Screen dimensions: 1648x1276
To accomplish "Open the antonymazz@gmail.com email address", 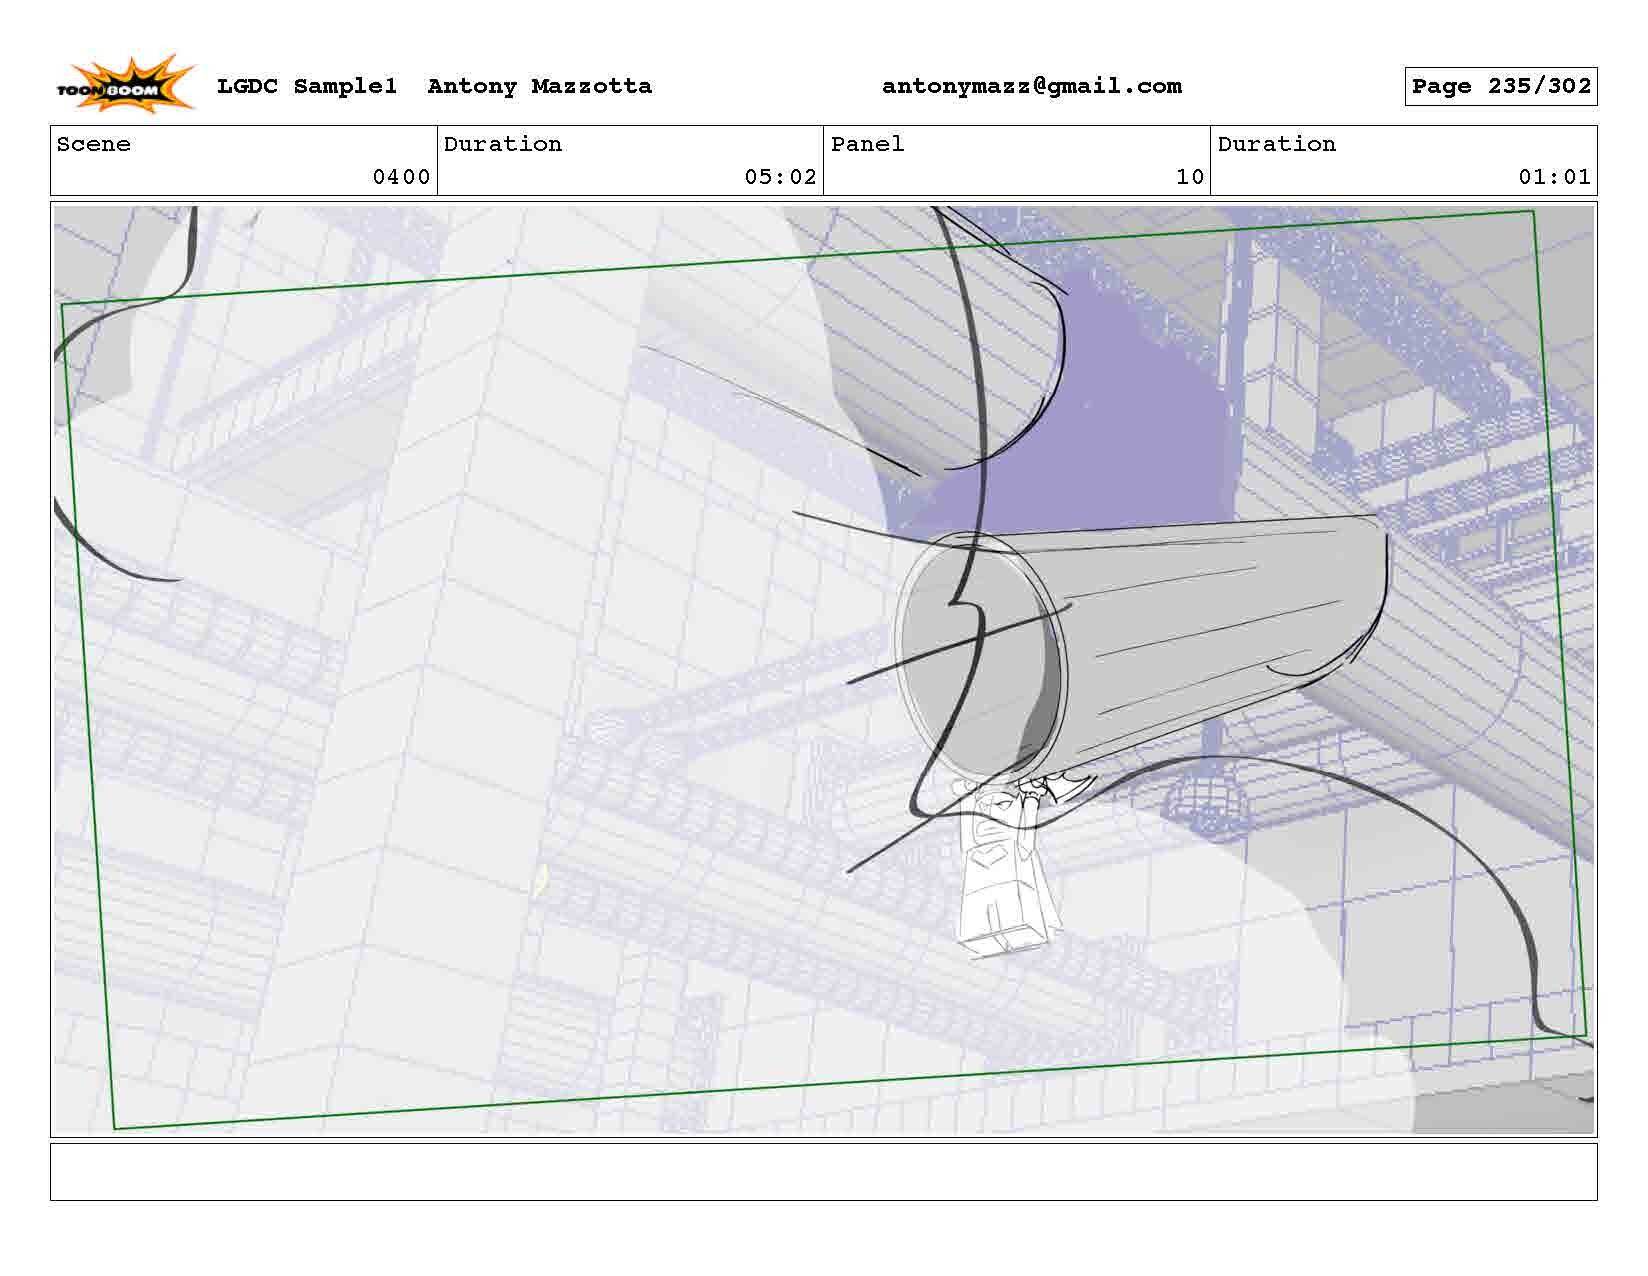I will pos(1032,87).
